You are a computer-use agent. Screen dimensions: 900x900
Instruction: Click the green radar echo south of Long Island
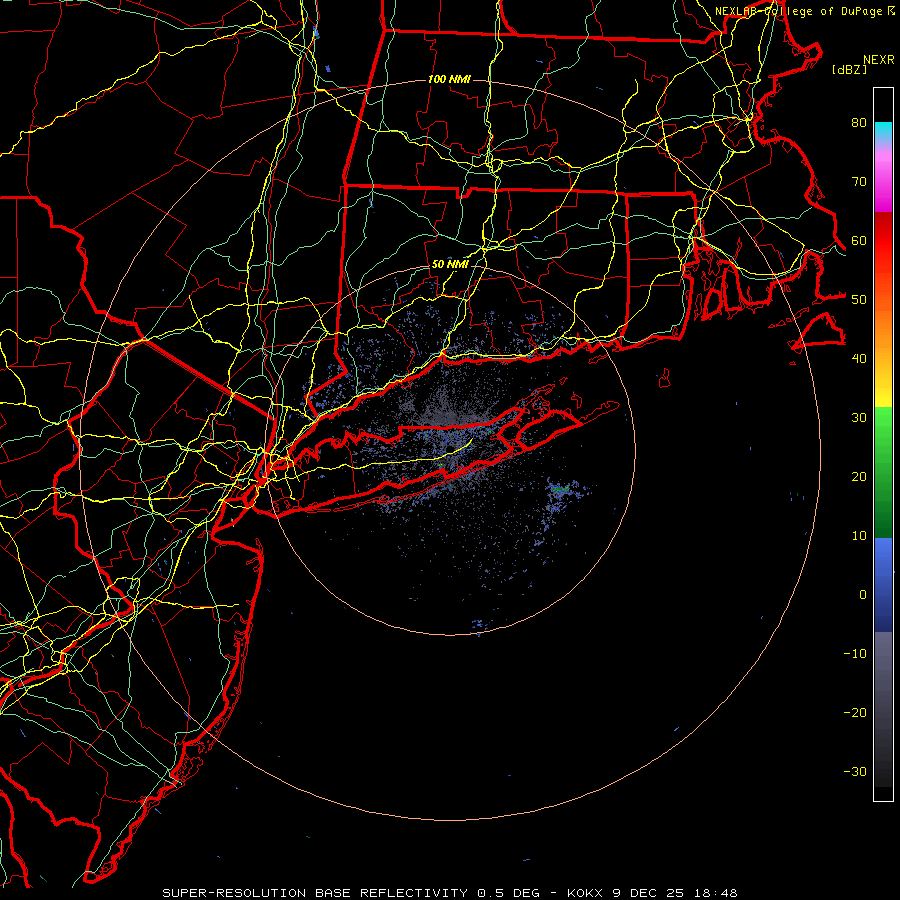(560, 489)
